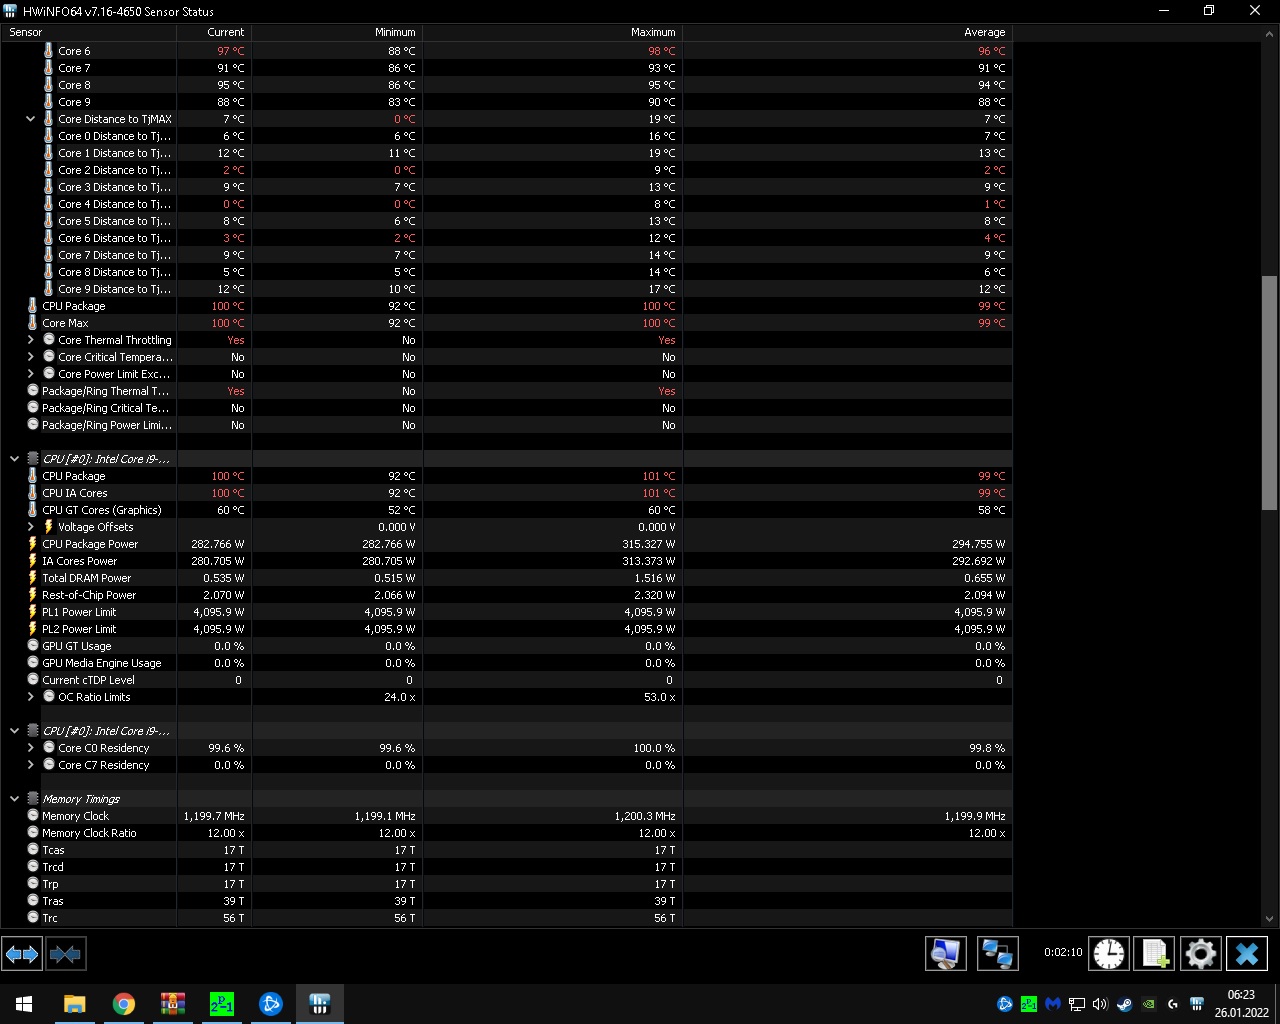This screenshot has height=1024, width=1280.
Task: Click circle icon beside GPU GT Usage
Action: point(33,646)
